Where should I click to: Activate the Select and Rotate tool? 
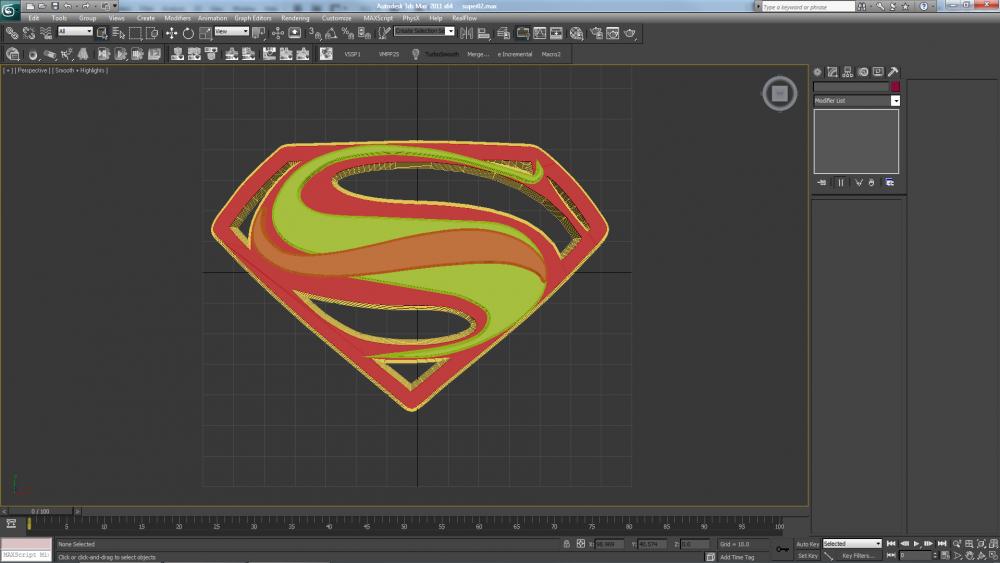tap(188, 33)
